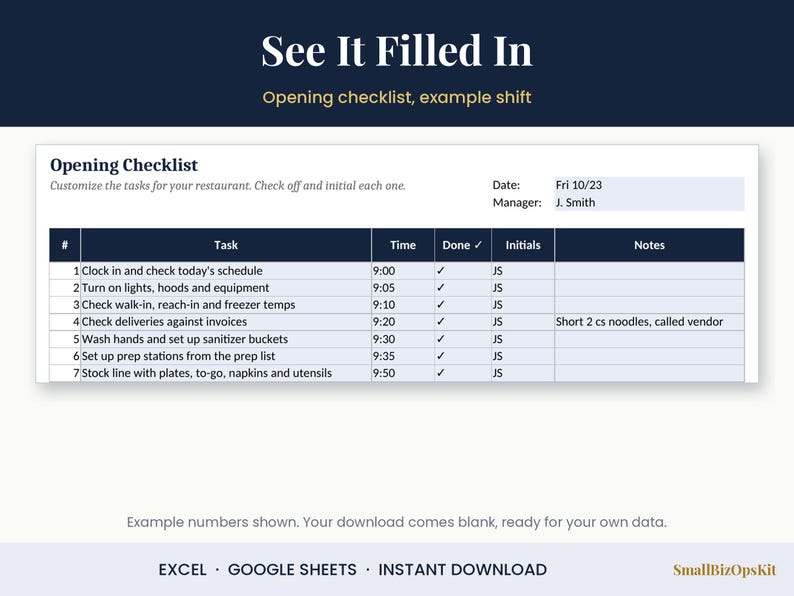Click the 9:30 time cell
This screenshot has height=596, width=794.
coord(403,339)
